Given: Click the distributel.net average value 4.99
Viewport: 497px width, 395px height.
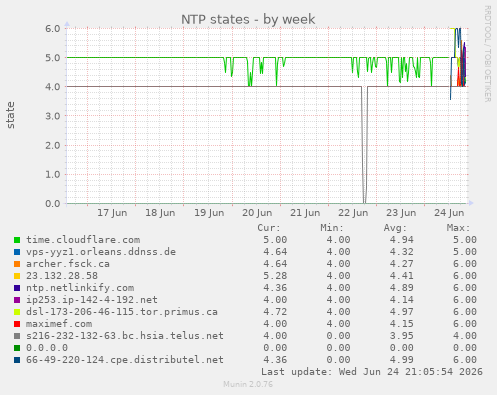Looking at the screenshot, I should 402,360.
